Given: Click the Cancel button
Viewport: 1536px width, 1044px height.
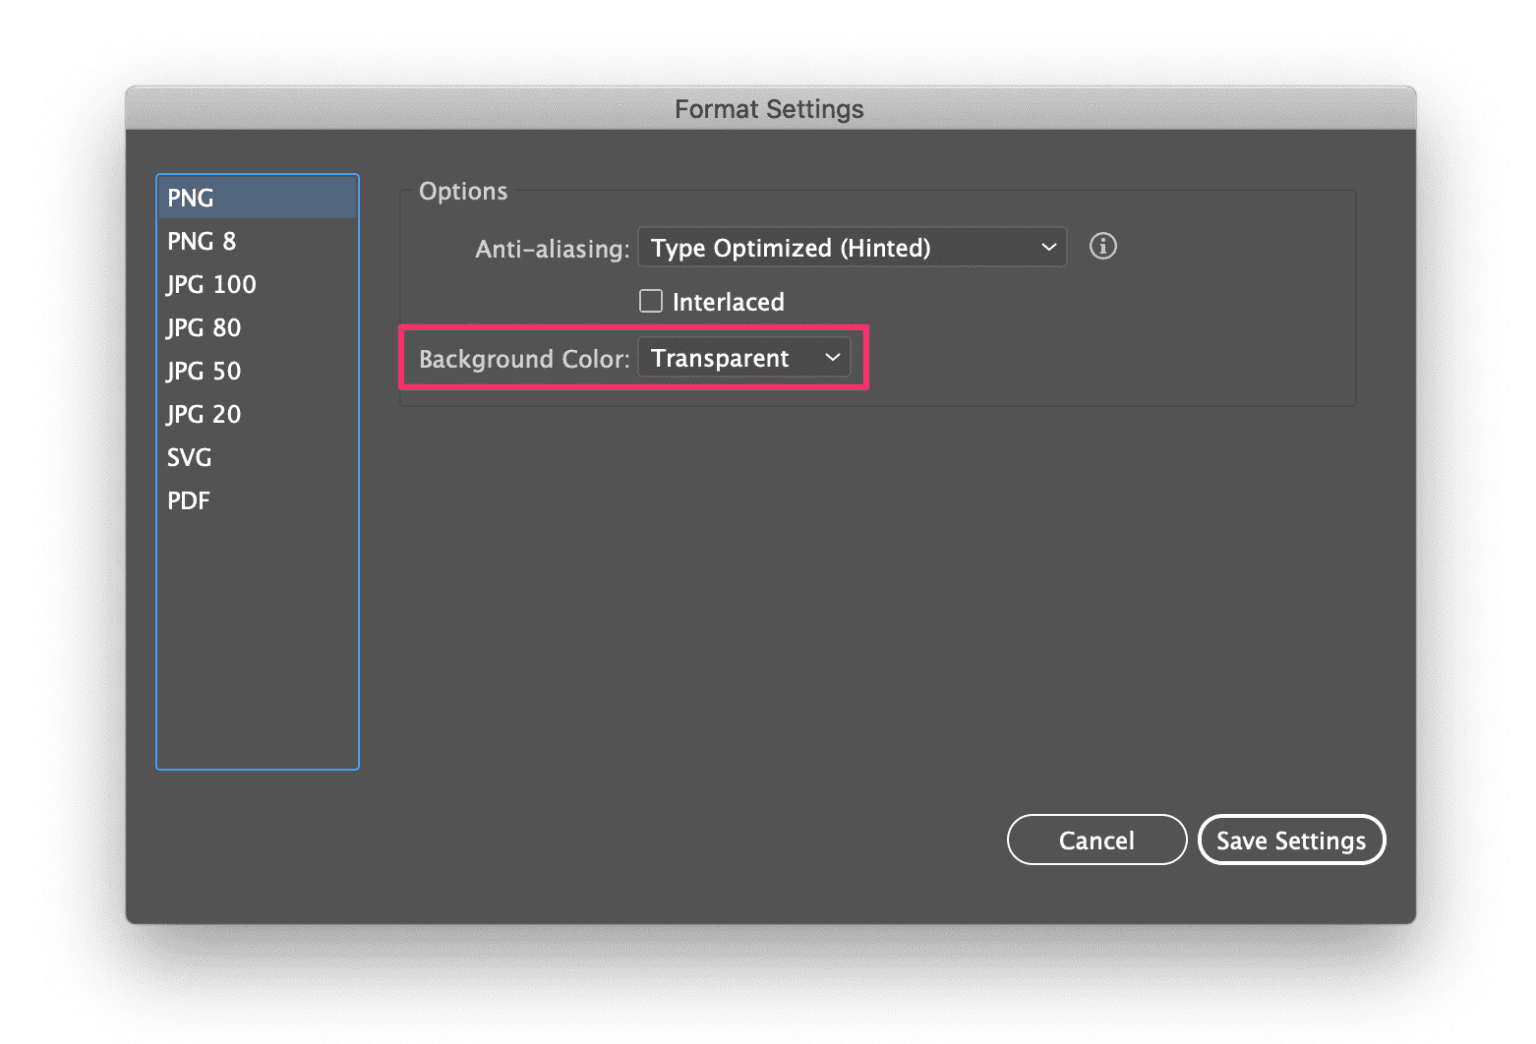Looking at the screenshot, I should 1096,840.
